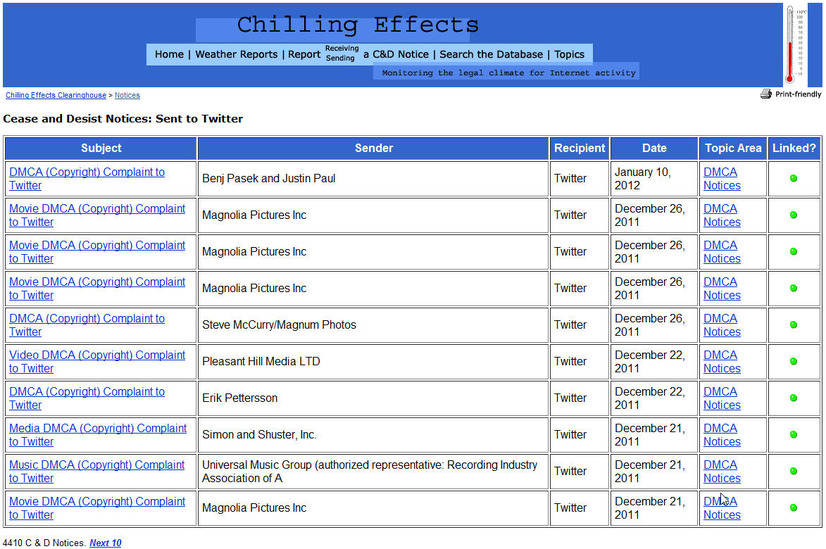Go to Chilling Effects Clearinghouse breadcrumb
The image size is (826, 549).
click(x=56, y=95)
